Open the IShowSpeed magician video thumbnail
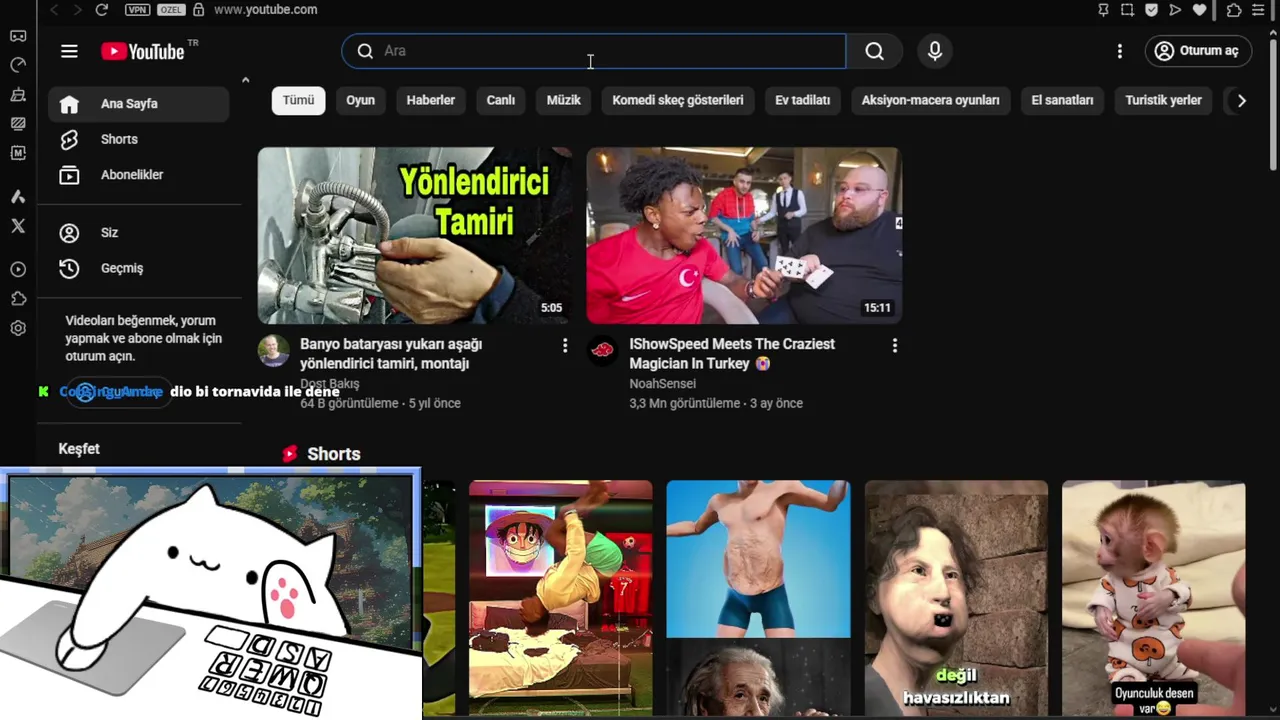1280x720 pixels. pyautogui.click(x=744, y=236)
